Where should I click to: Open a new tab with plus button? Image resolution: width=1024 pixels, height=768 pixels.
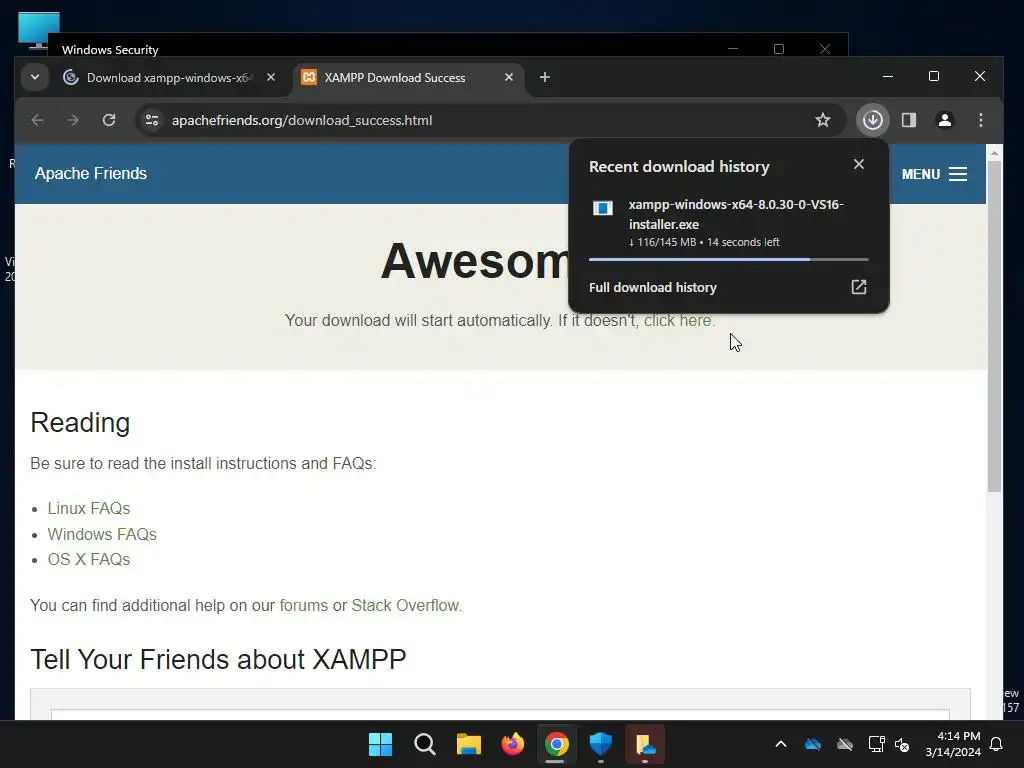point(545,77)
